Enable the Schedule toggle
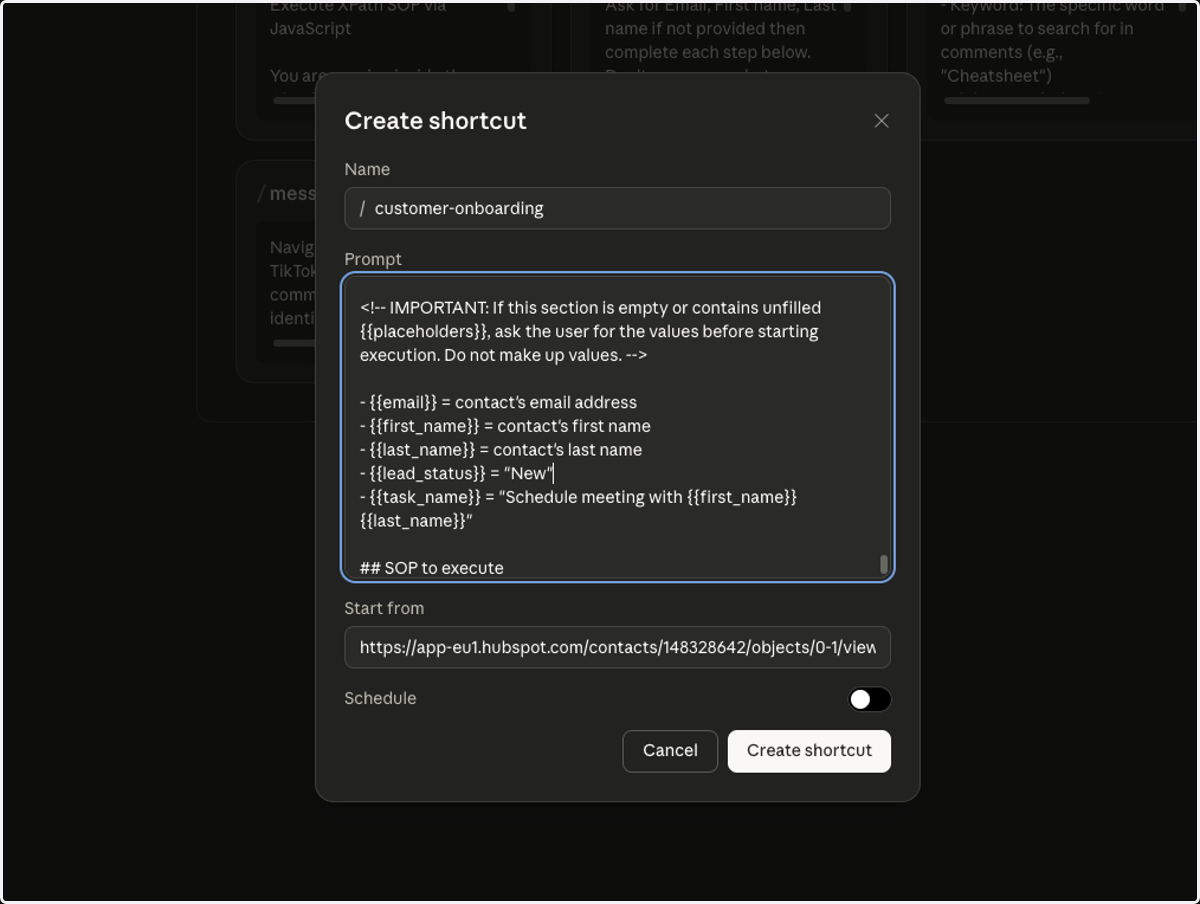The height and width of the screenshot is (904, 1200). (x=869, y=699)
